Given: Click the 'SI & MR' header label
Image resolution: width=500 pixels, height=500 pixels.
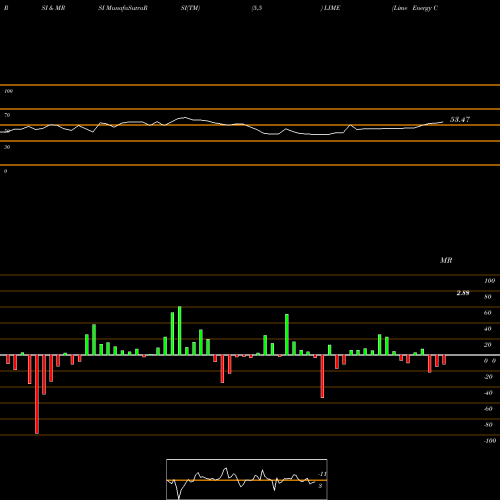Looking at the screenshot, I should coord(53,8).
